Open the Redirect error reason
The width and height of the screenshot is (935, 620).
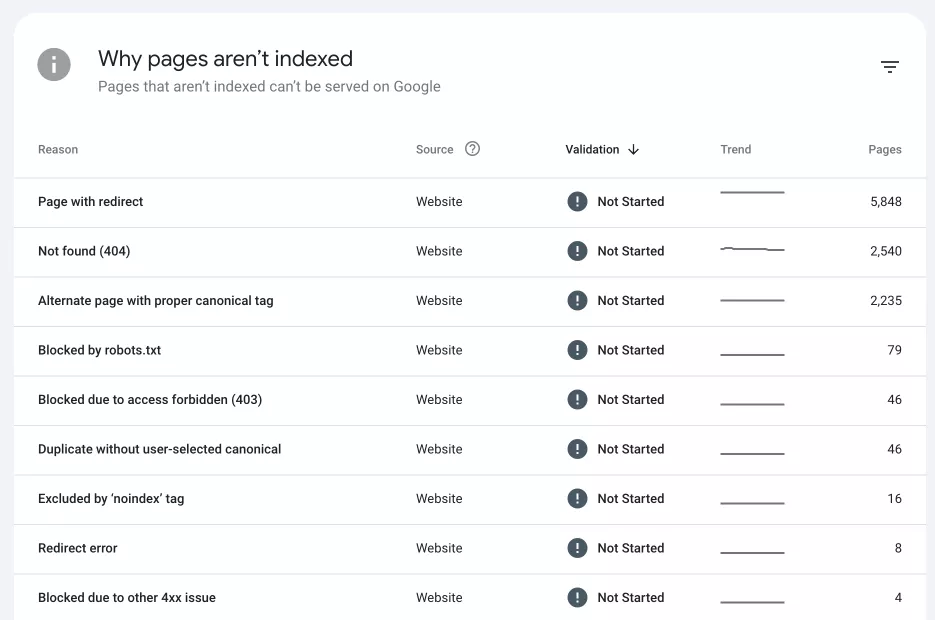pos(78,548)
